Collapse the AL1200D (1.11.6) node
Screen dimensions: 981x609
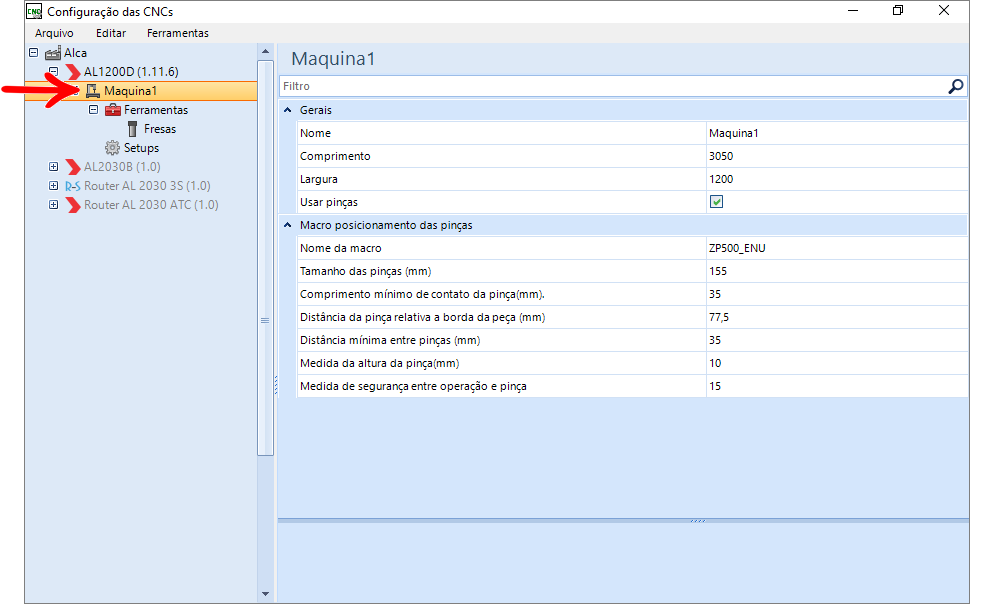54,71
